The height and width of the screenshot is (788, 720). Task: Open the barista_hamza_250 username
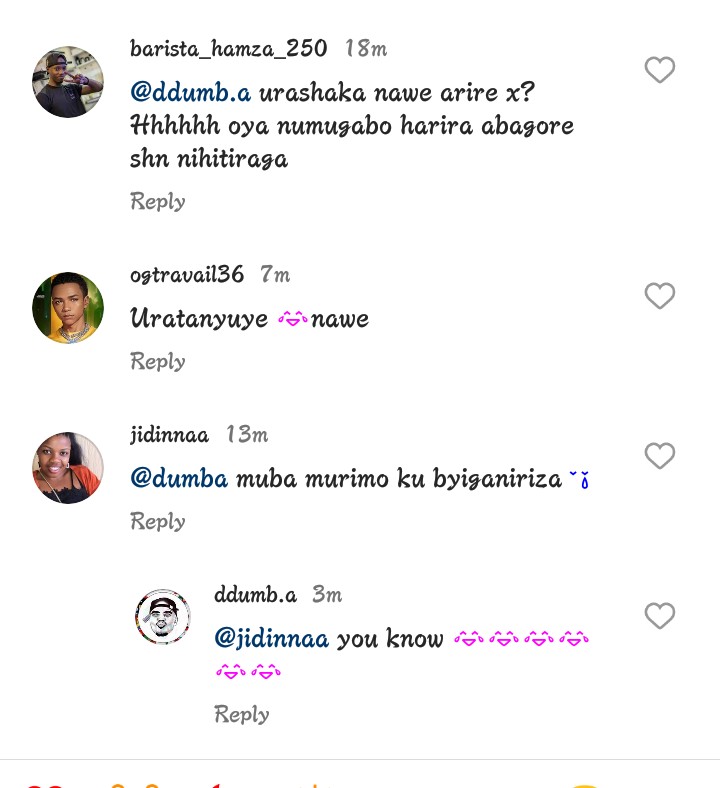229,48
